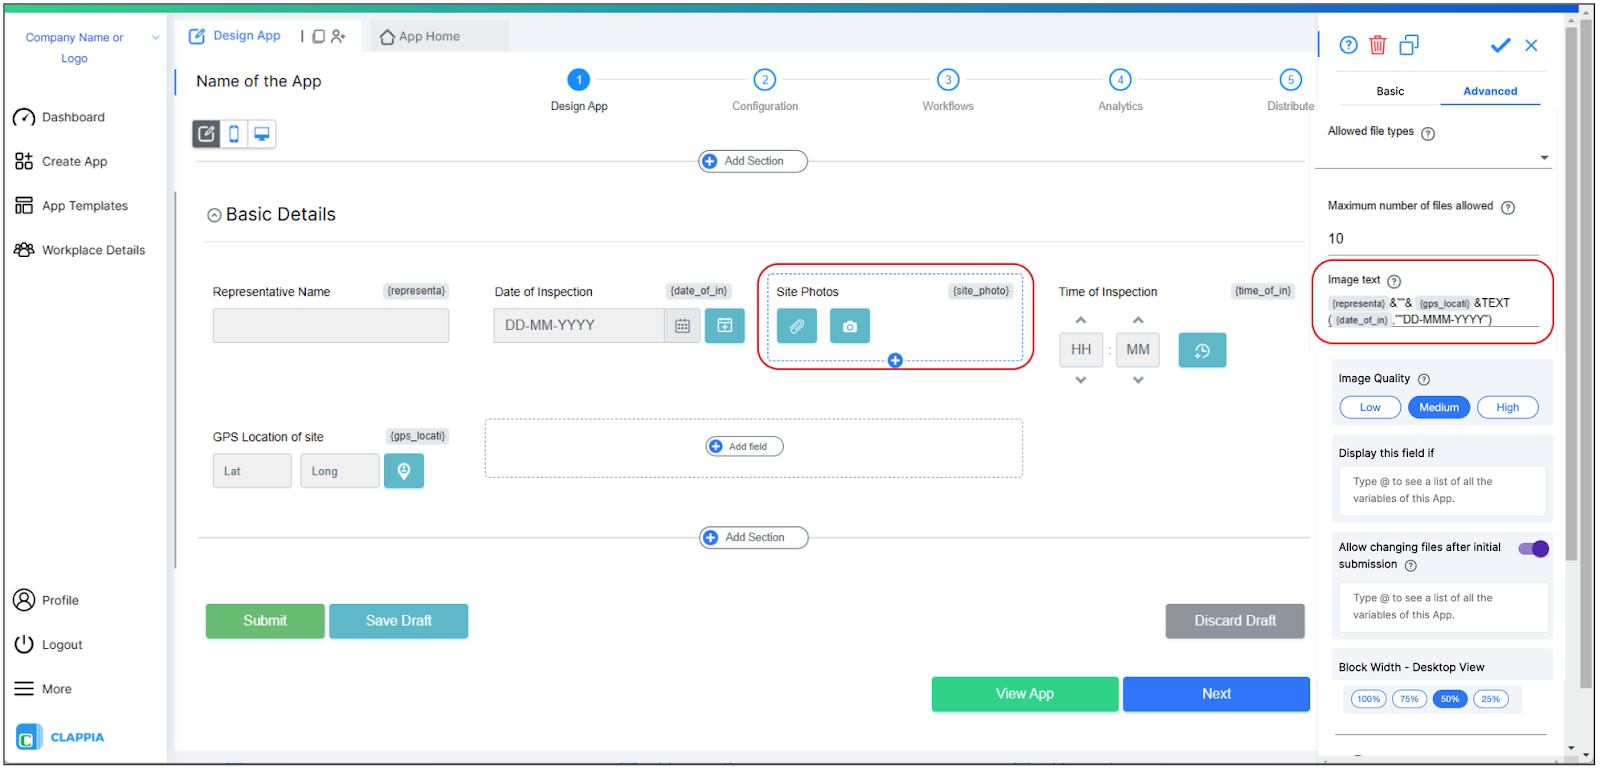
Task: Click help icon beside Maximum number of files
Action: (x=1508, y=208)
